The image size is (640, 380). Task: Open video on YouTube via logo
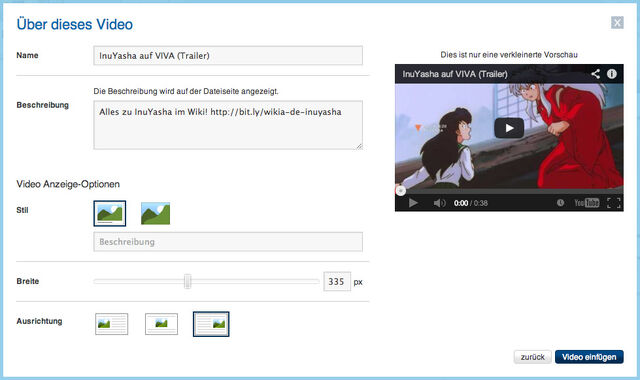tap(587, 203)
